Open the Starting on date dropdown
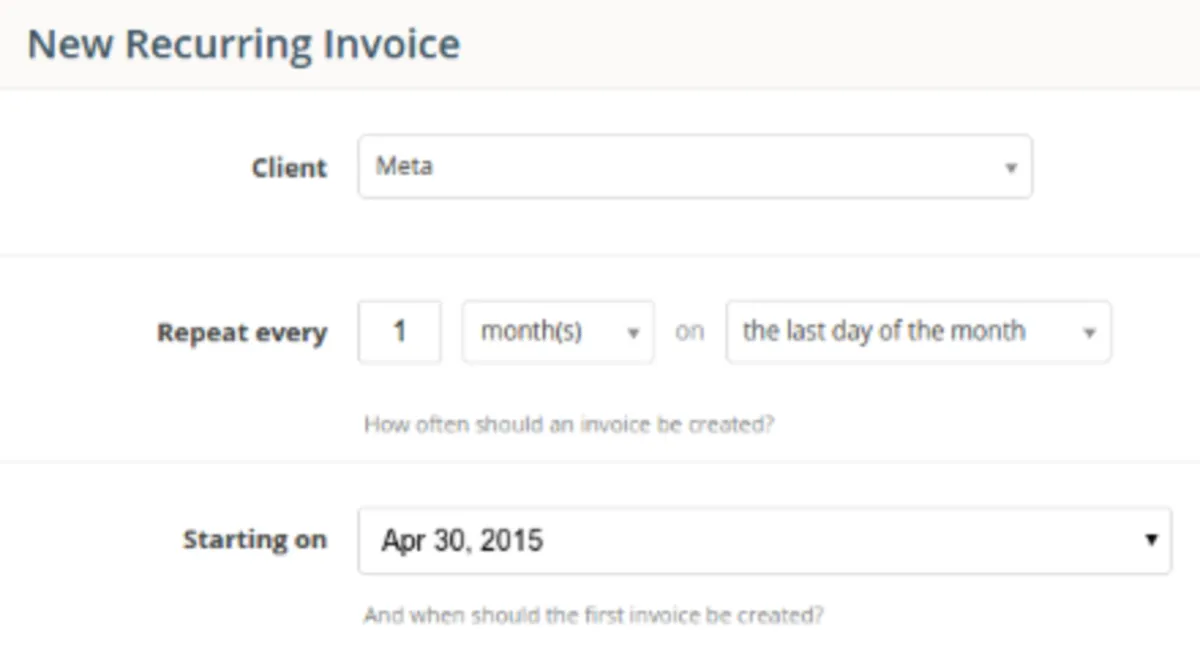Image resolution: width=1200 pixels, height=649 pixels. click(764, 541)
